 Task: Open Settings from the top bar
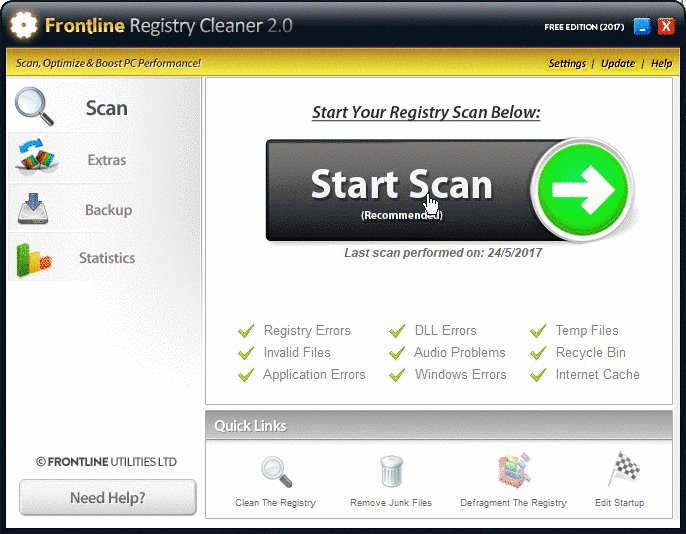click(x=567, y=63)
